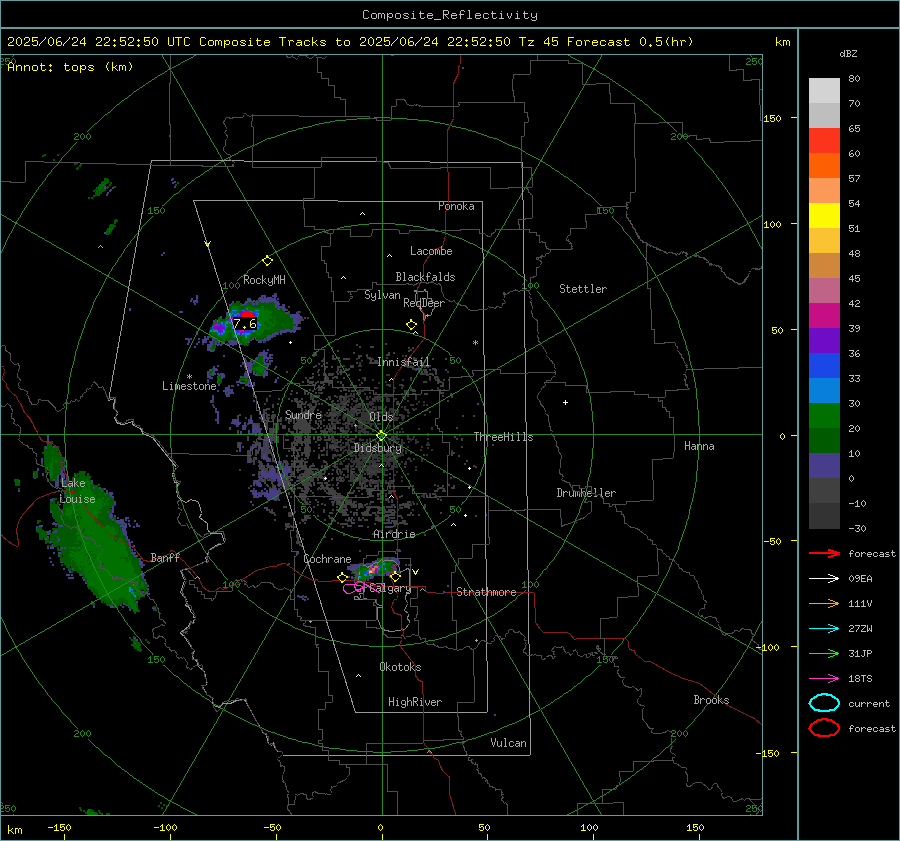Image resolution: width=900 pixels, height=841 pixels.
Task: Click the Ponoka town label
Action: pyautogui.click(x=456, y=206)
